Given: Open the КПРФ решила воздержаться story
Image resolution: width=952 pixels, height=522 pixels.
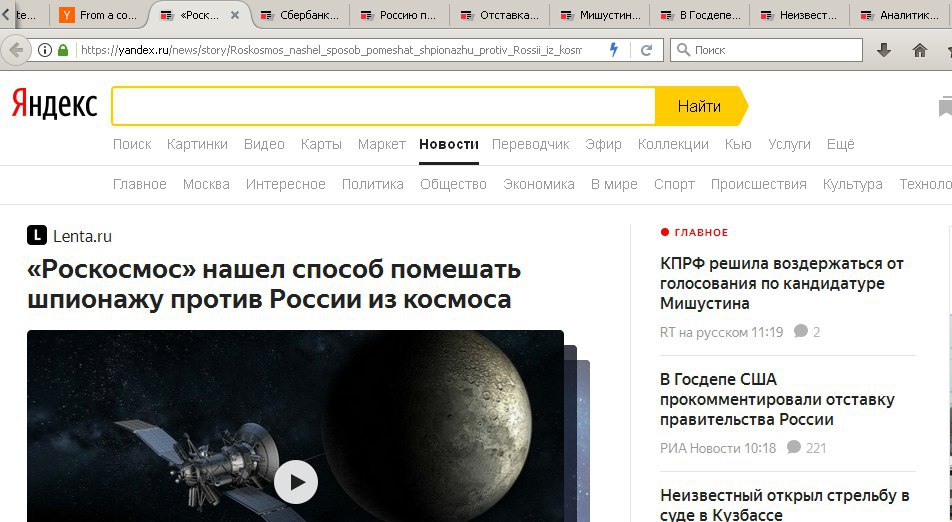Looking at the screenshot, I should click(x=782, y=283).
